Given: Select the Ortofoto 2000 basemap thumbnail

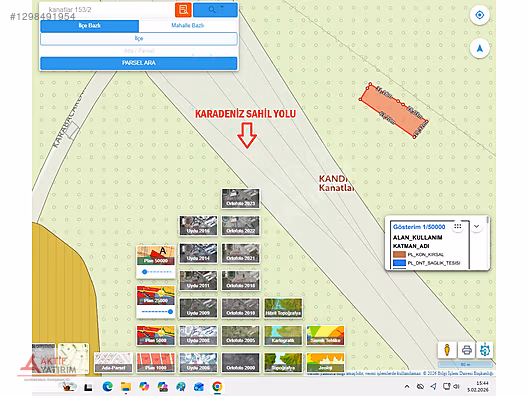Looking at the screenshot, I should coord(240,362).
